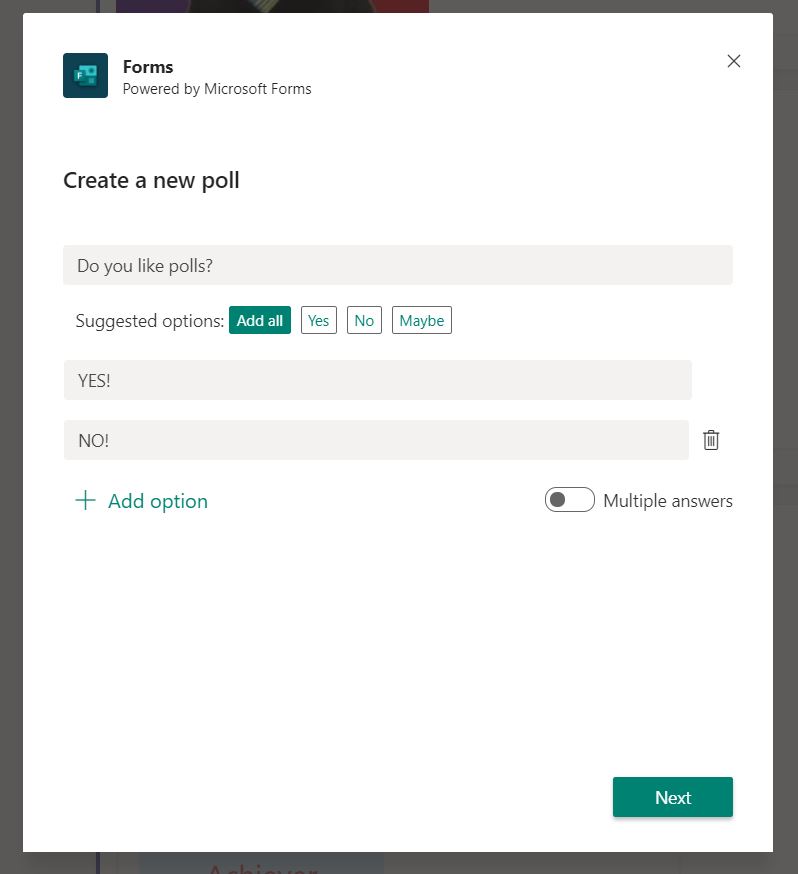Edit the YES! option field
The width and height of the screenshot is (798, 874).
[x=377, y=380]
